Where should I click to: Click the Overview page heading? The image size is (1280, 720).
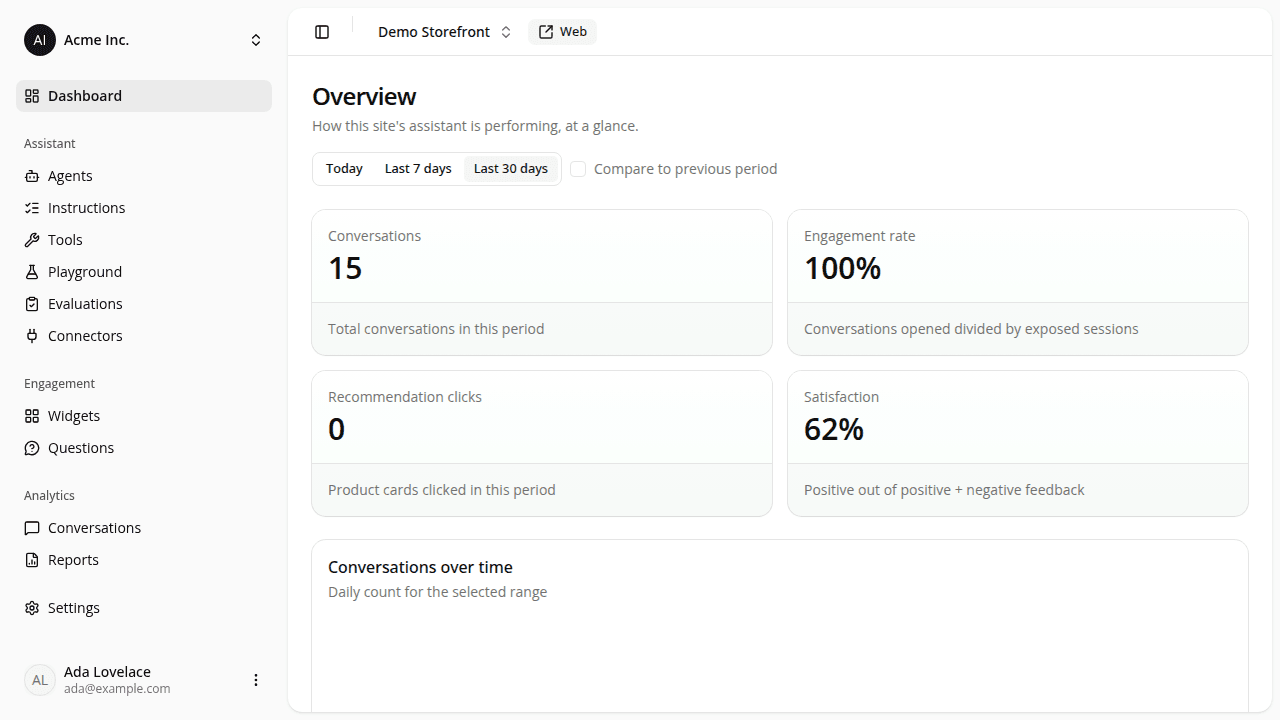(x=364, y=97)
